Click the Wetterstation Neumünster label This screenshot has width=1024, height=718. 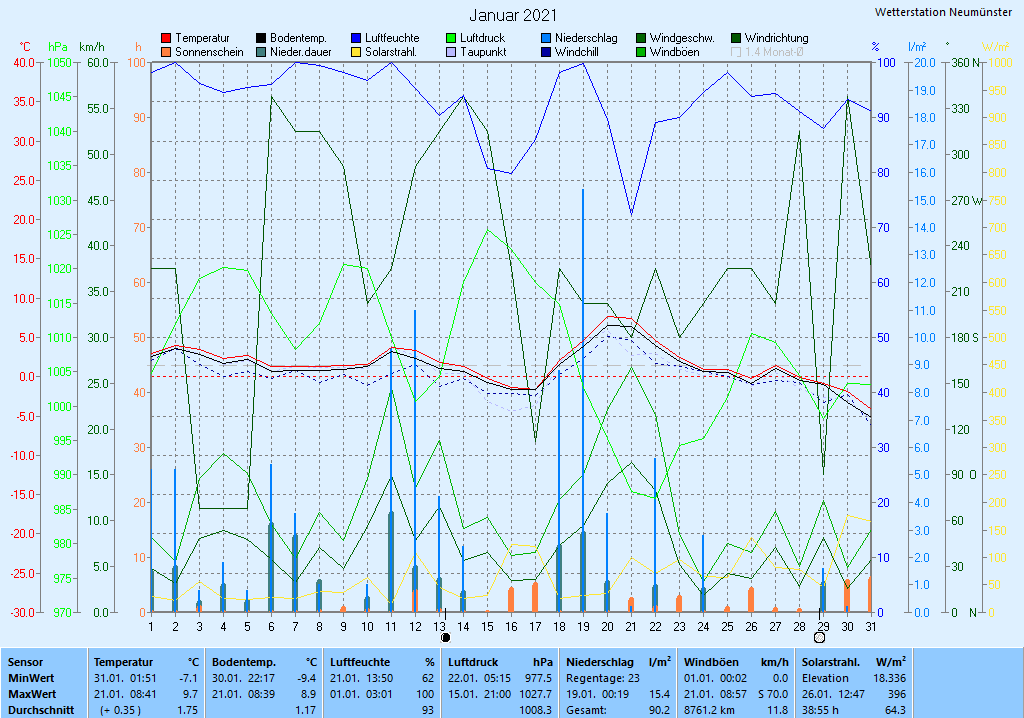click(x=943, y=12)
